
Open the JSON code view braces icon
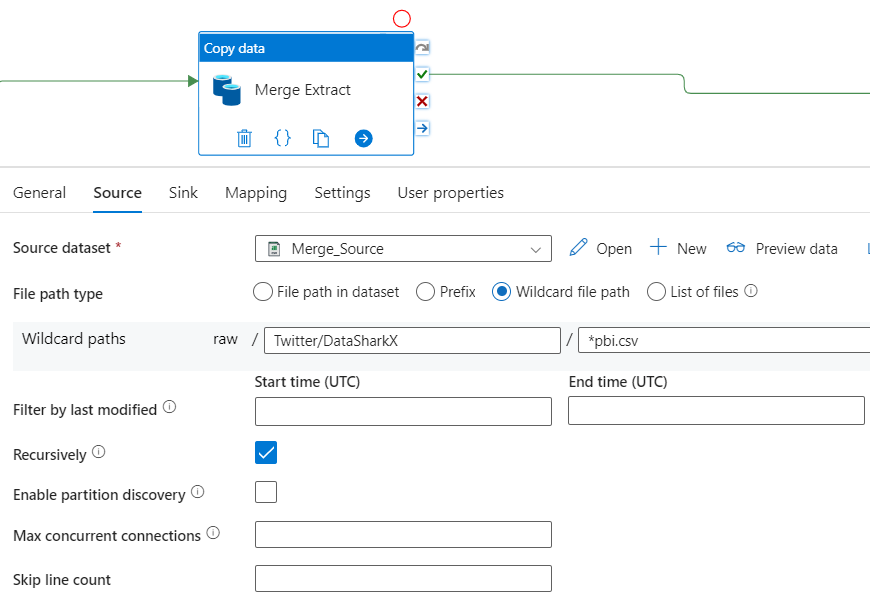click(x=283, y=138)
